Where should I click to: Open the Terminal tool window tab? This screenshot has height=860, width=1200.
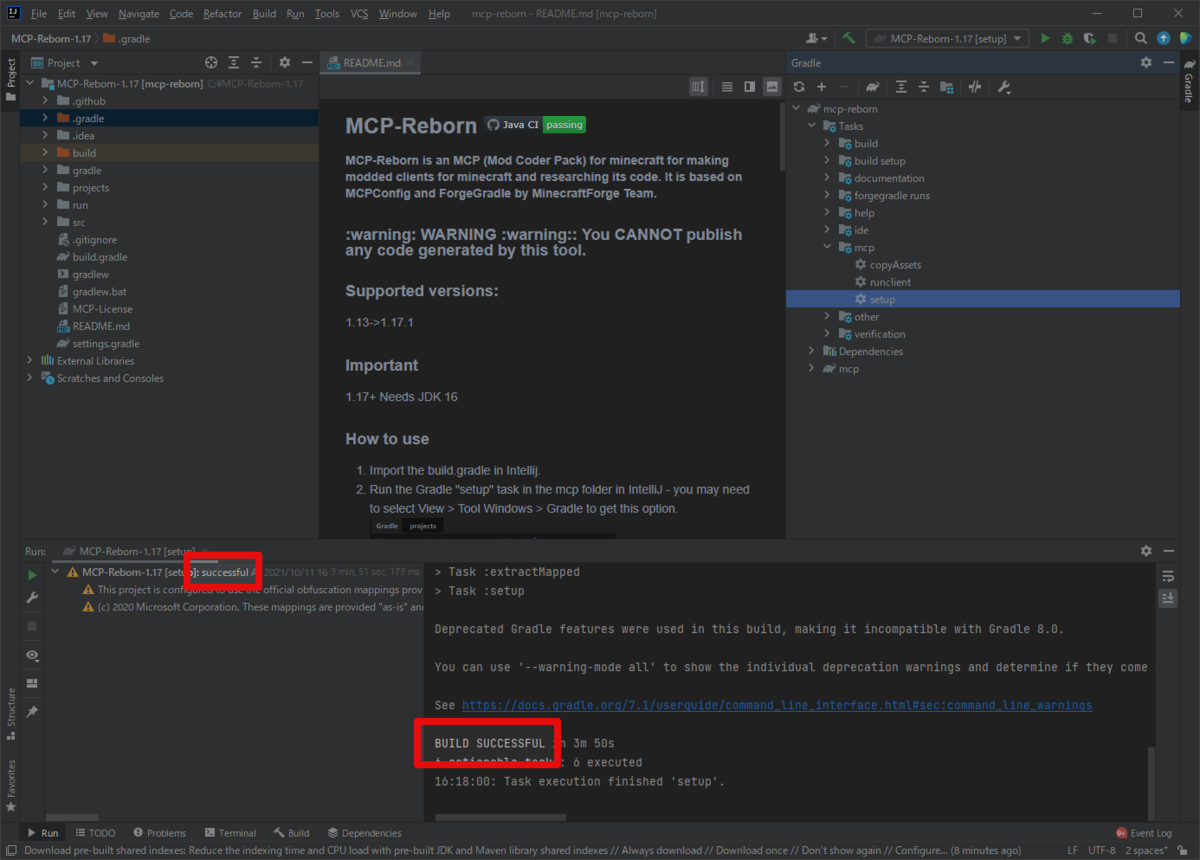(x=230, y=833)
